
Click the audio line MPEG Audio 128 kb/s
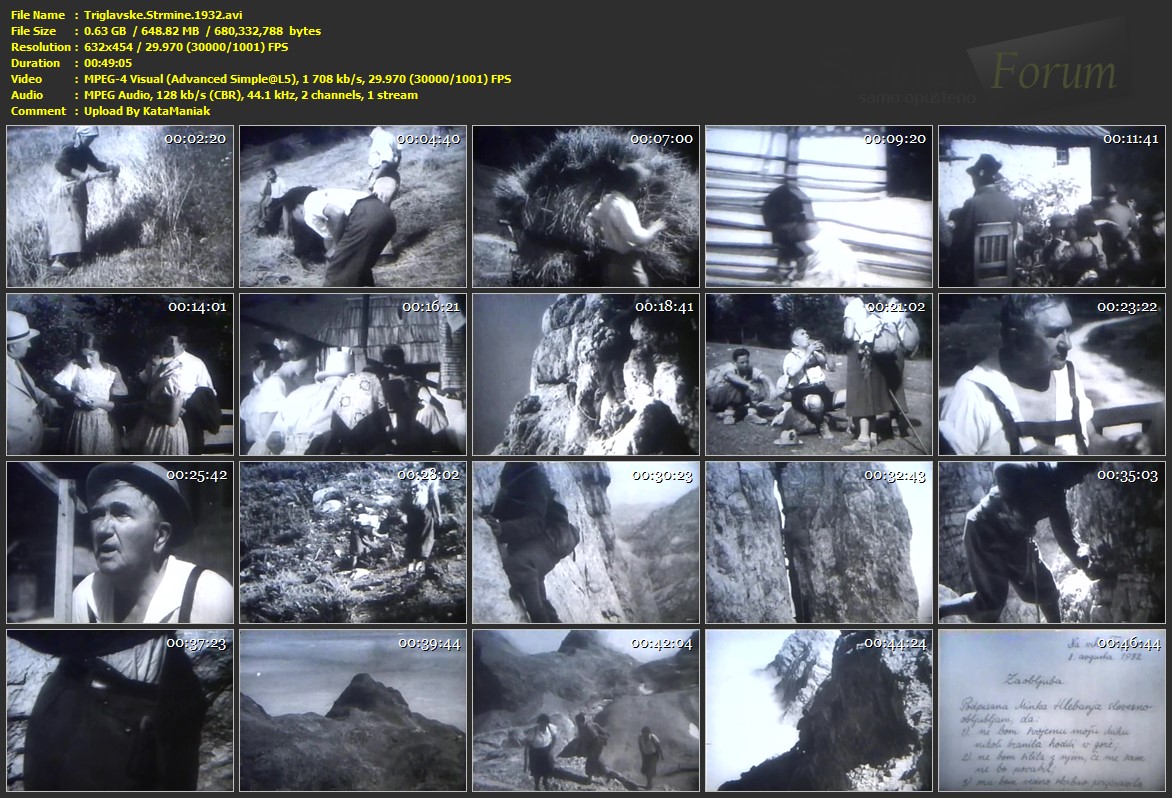pos(251,95)
